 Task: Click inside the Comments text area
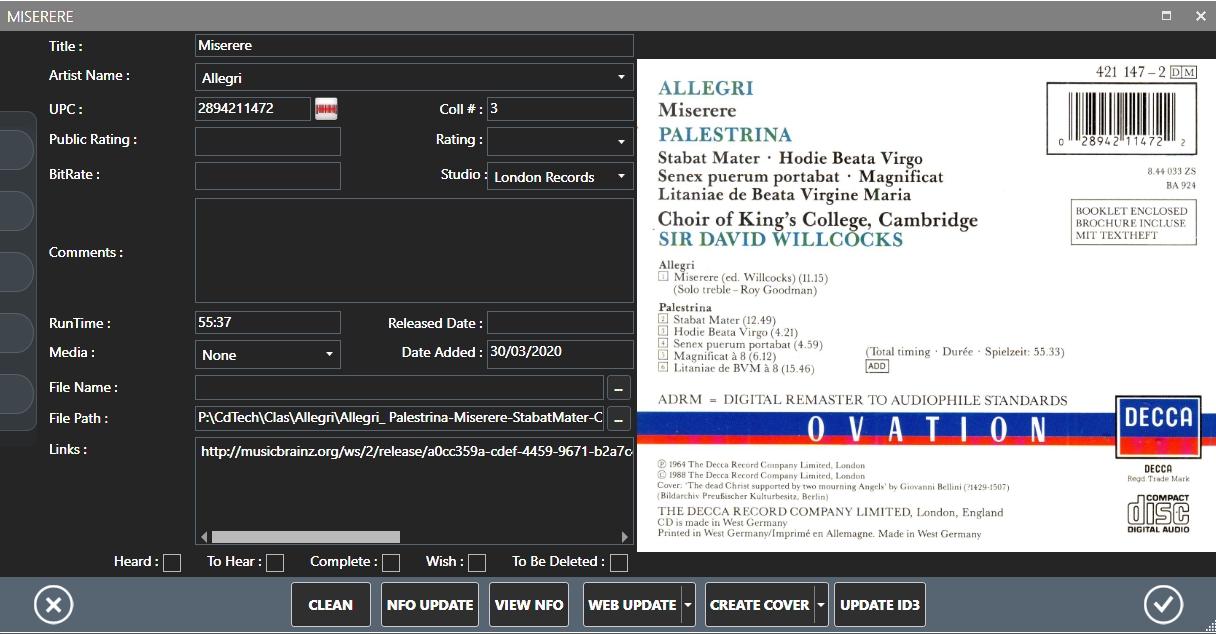pos(414,250)
